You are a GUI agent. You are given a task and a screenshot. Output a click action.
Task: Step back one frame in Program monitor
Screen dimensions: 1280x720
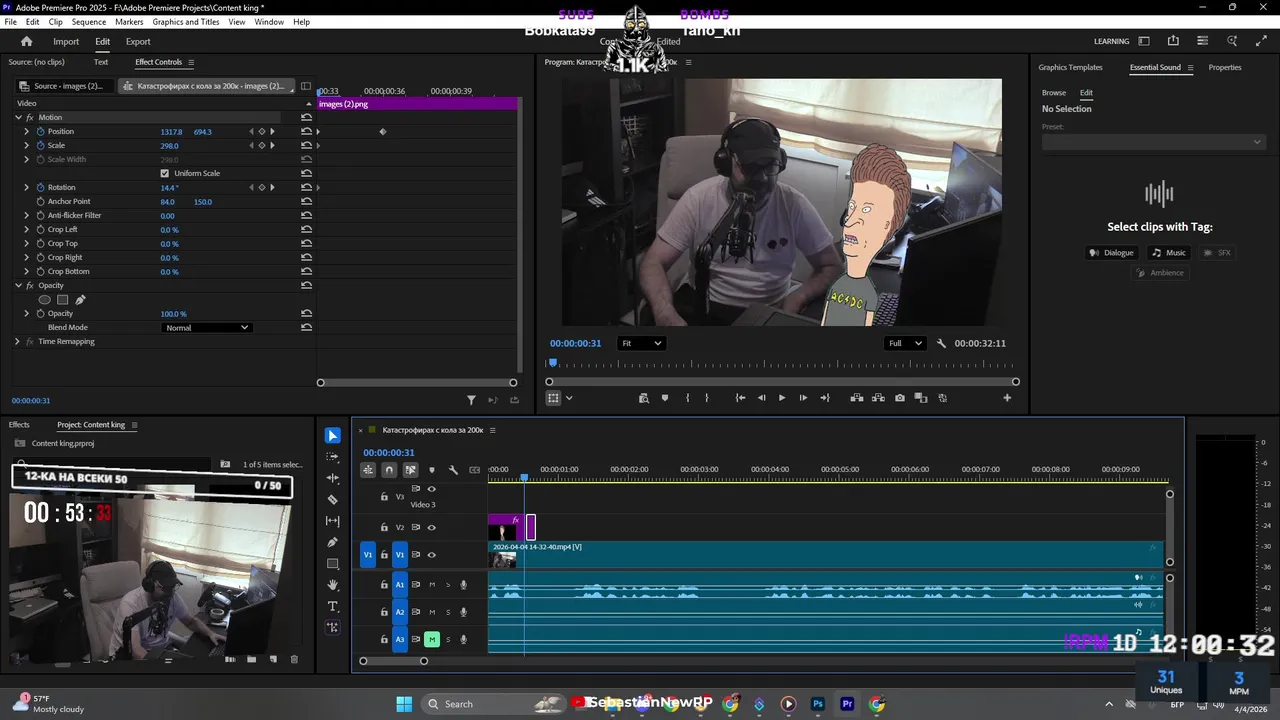click(761, 398)
